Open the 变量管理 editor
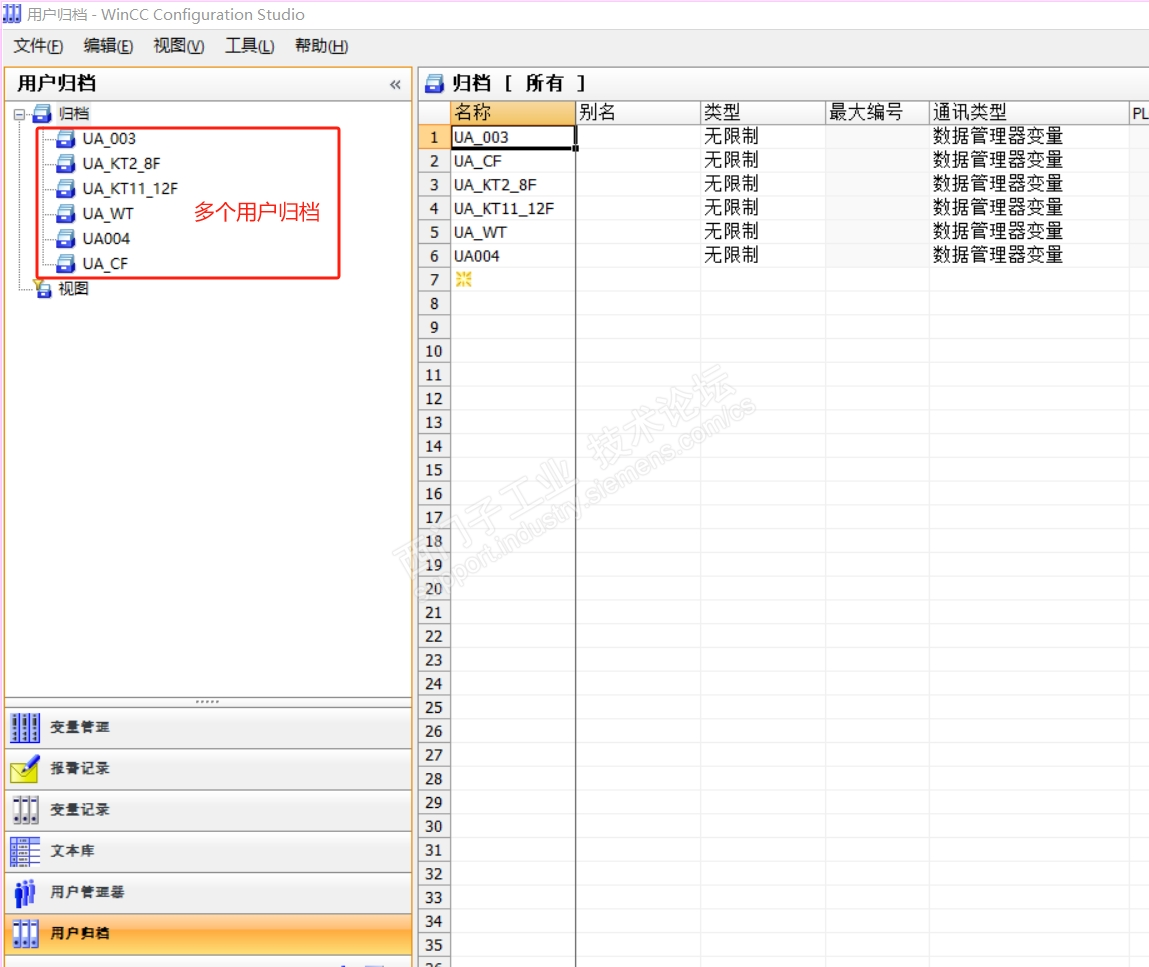This screenshot has height=967, width=1149. pyautogui.click(x=208, y=727)
